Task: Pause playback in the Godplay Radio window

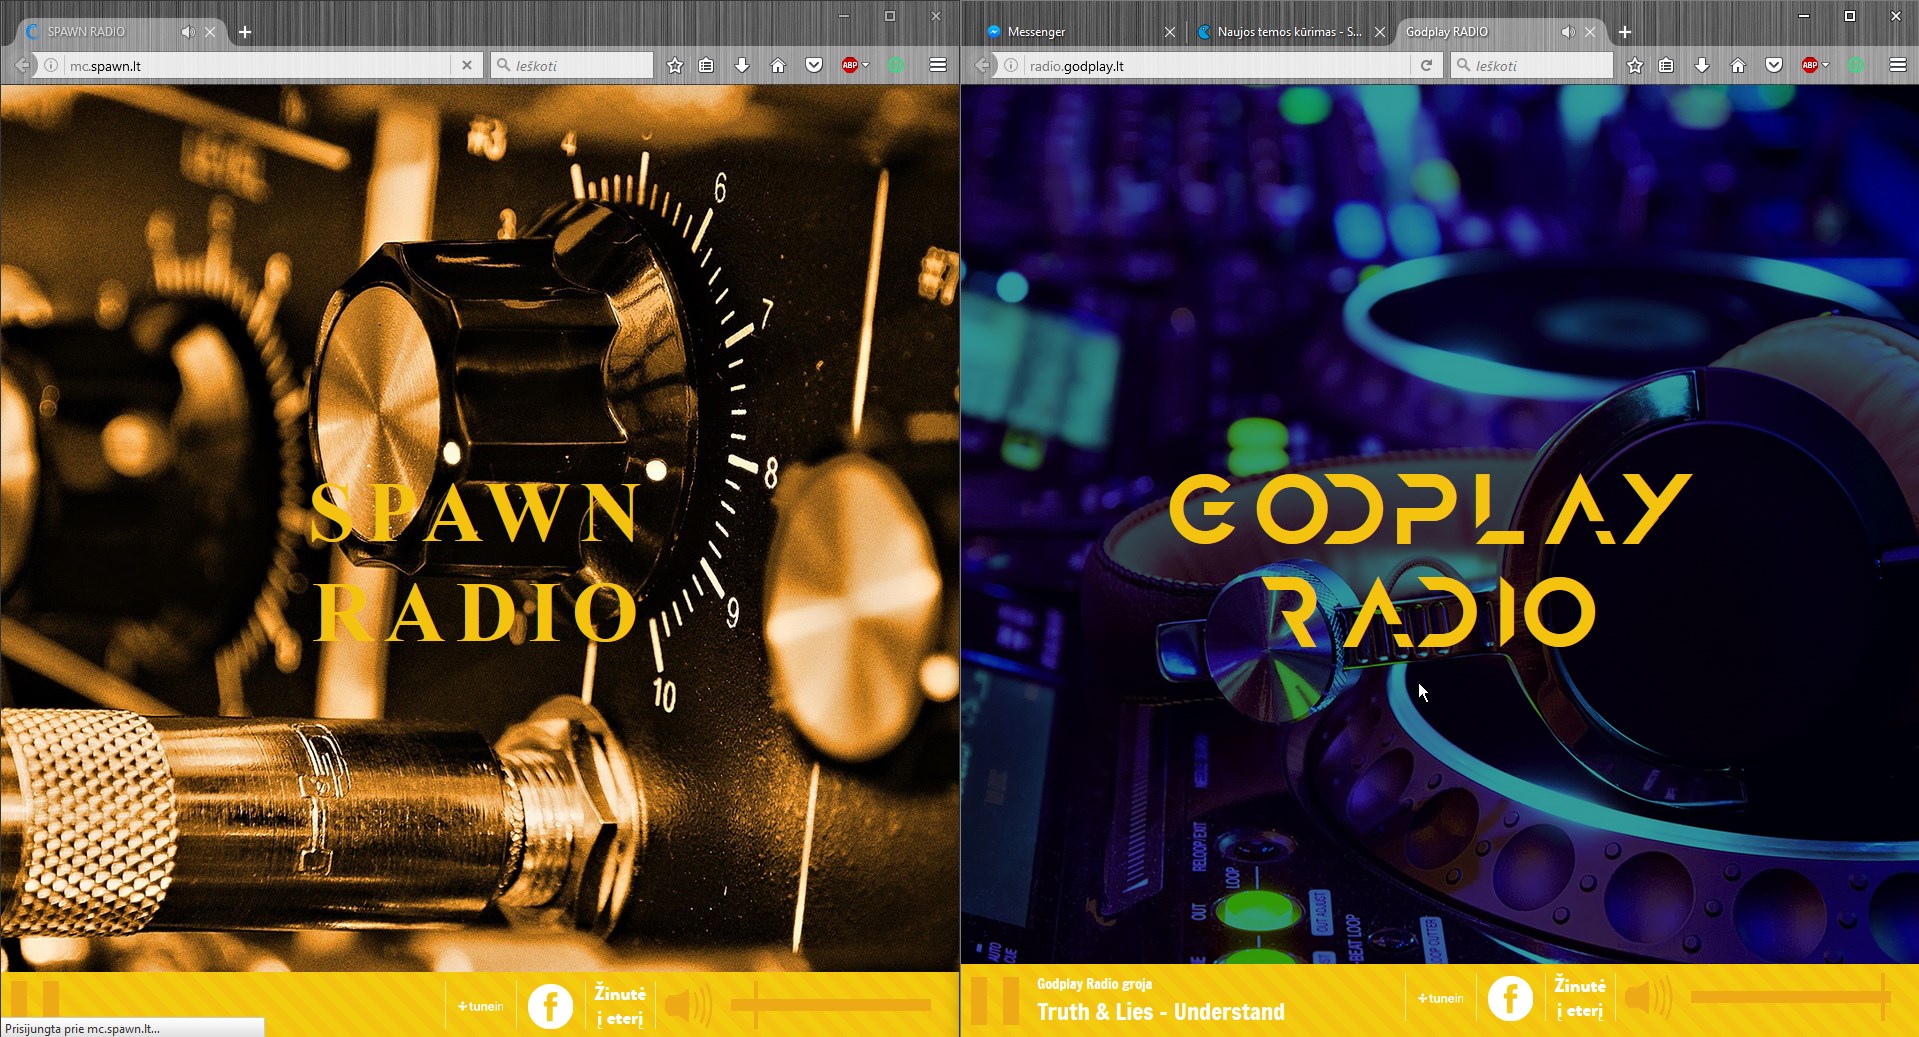Action: pos(995,1000)
